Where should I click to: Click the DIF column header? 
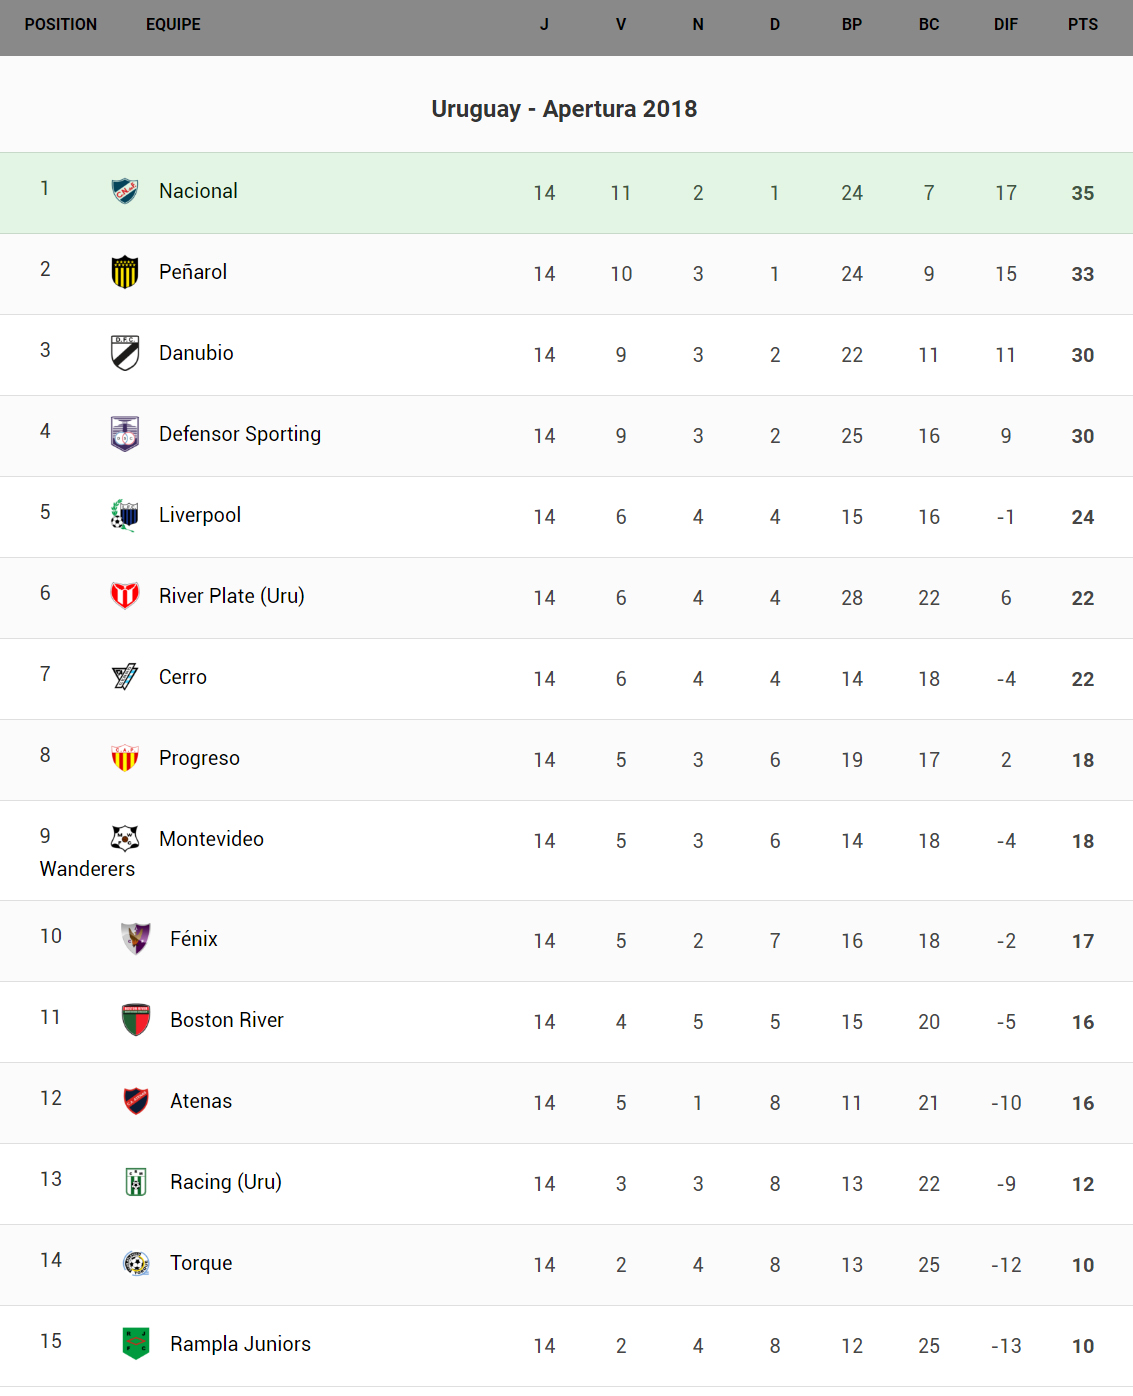click(x=1005, y=24)
